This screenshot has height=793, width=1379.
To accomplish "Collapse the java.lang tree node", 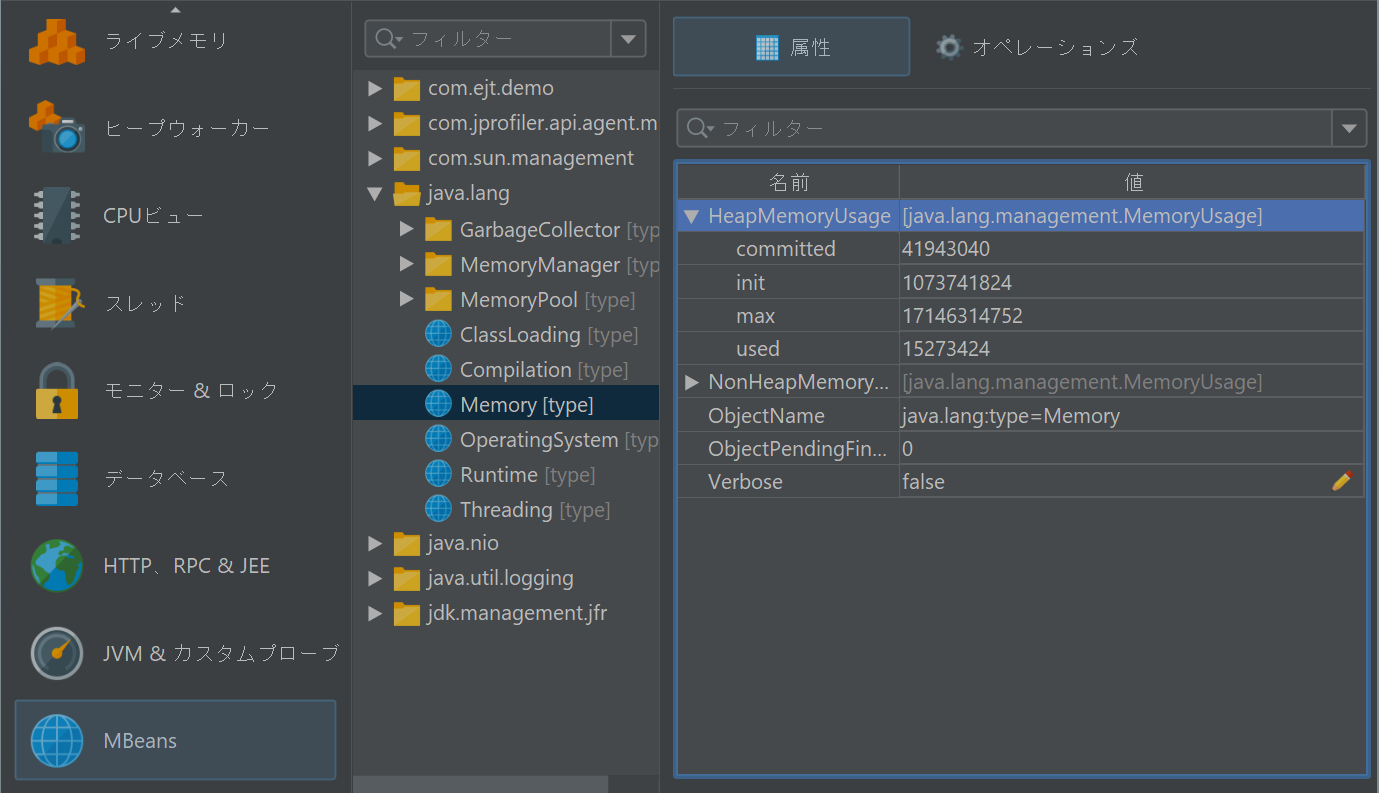I will [x=375, y=193].
